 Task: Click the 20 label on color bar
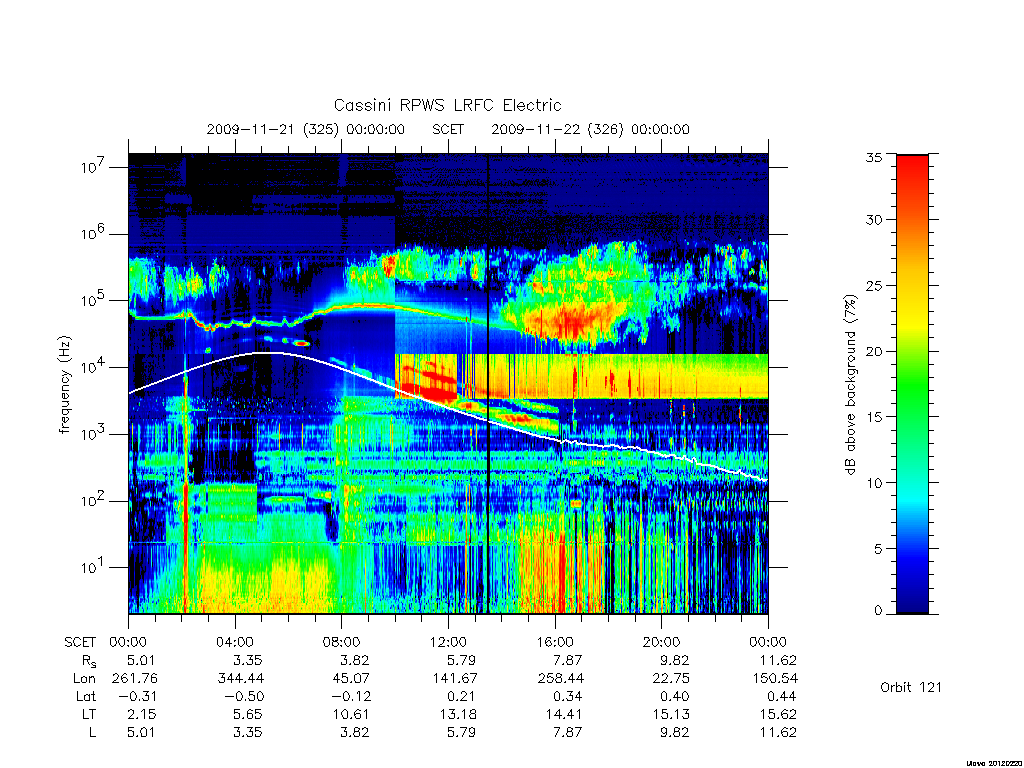pos(874,351)
